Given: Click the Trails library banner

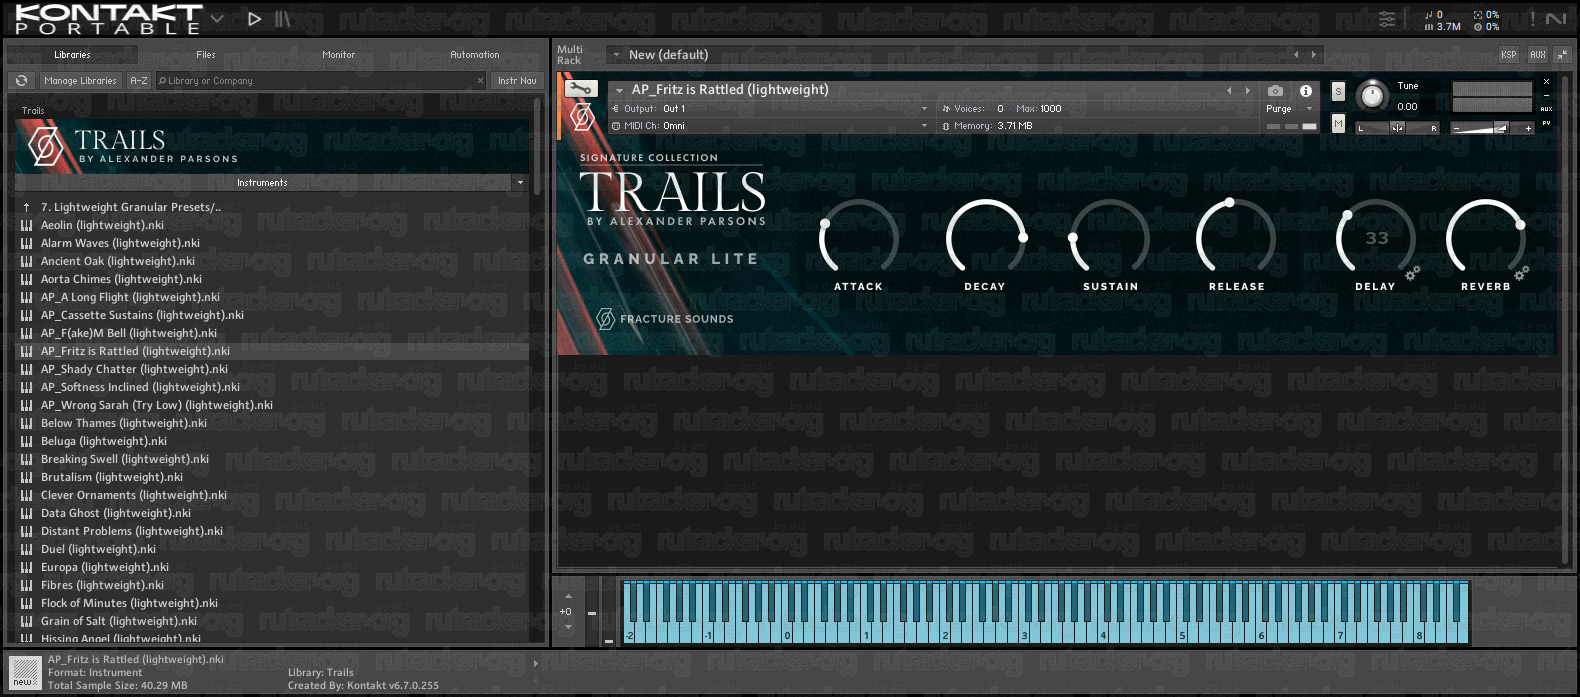Looking at the screenshot, I should point(272,146).
